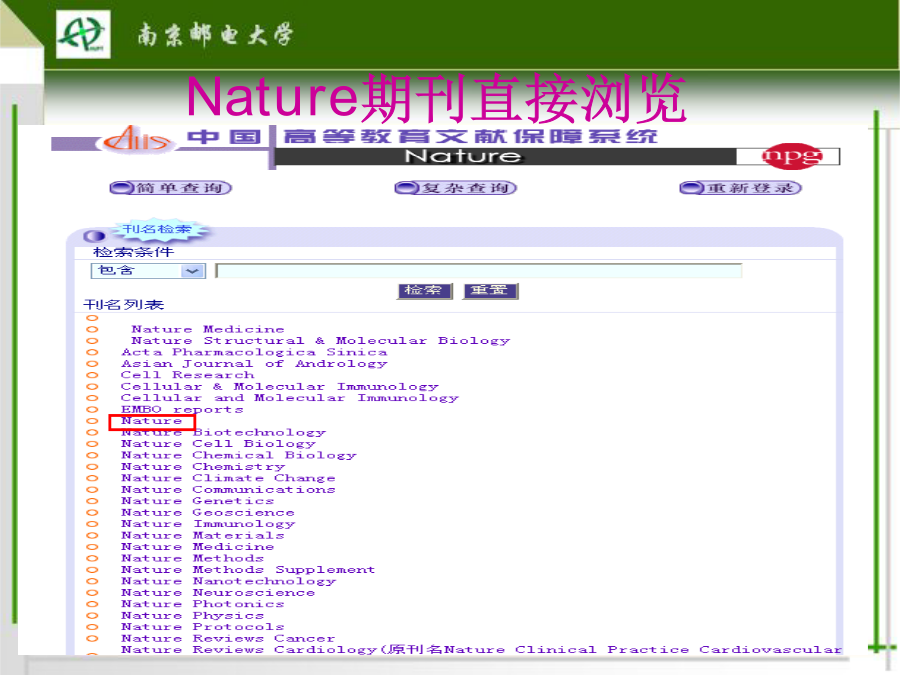900x675 pixels.
Task: Open the Nature Cell Biology link
Action: tap(218, 444)
